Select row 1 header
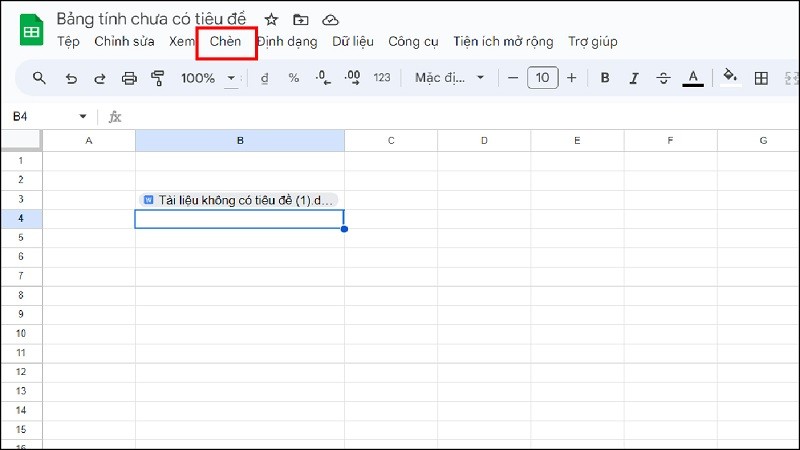Screen dimensions: 800x450 tap(21, 161)
